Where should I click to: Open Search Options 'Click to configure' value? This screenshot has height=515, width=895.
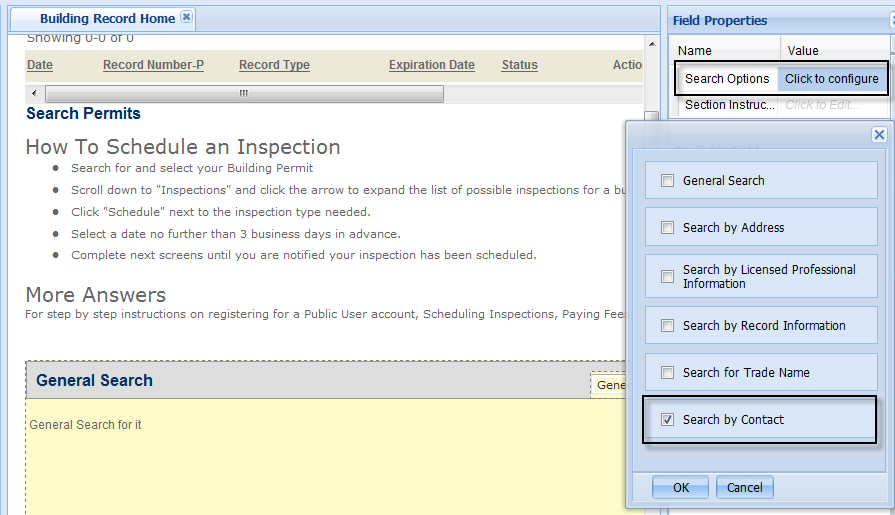click(x=831, y=79)
